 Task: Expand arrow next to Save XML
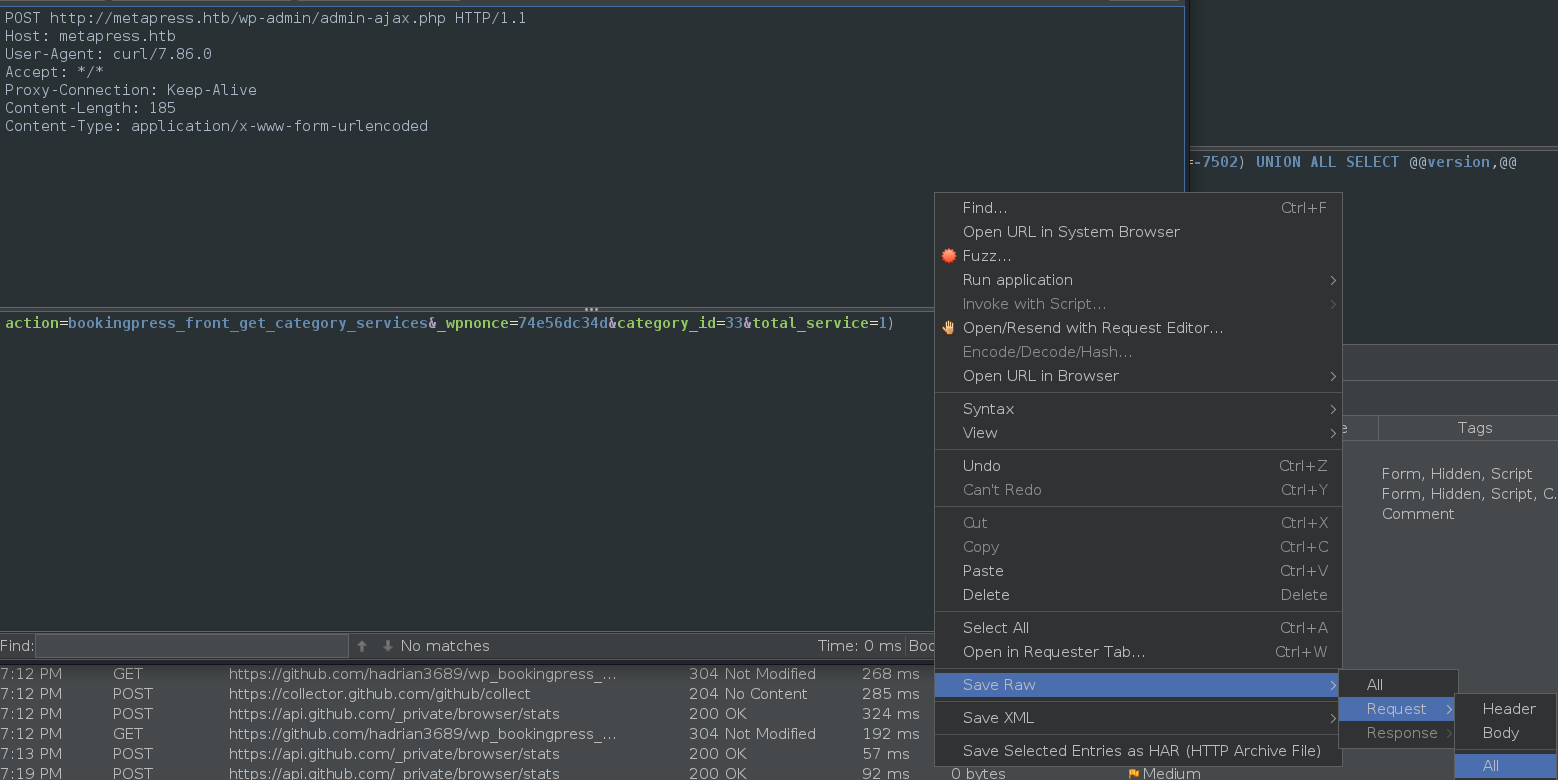[x=1333, y=718]
